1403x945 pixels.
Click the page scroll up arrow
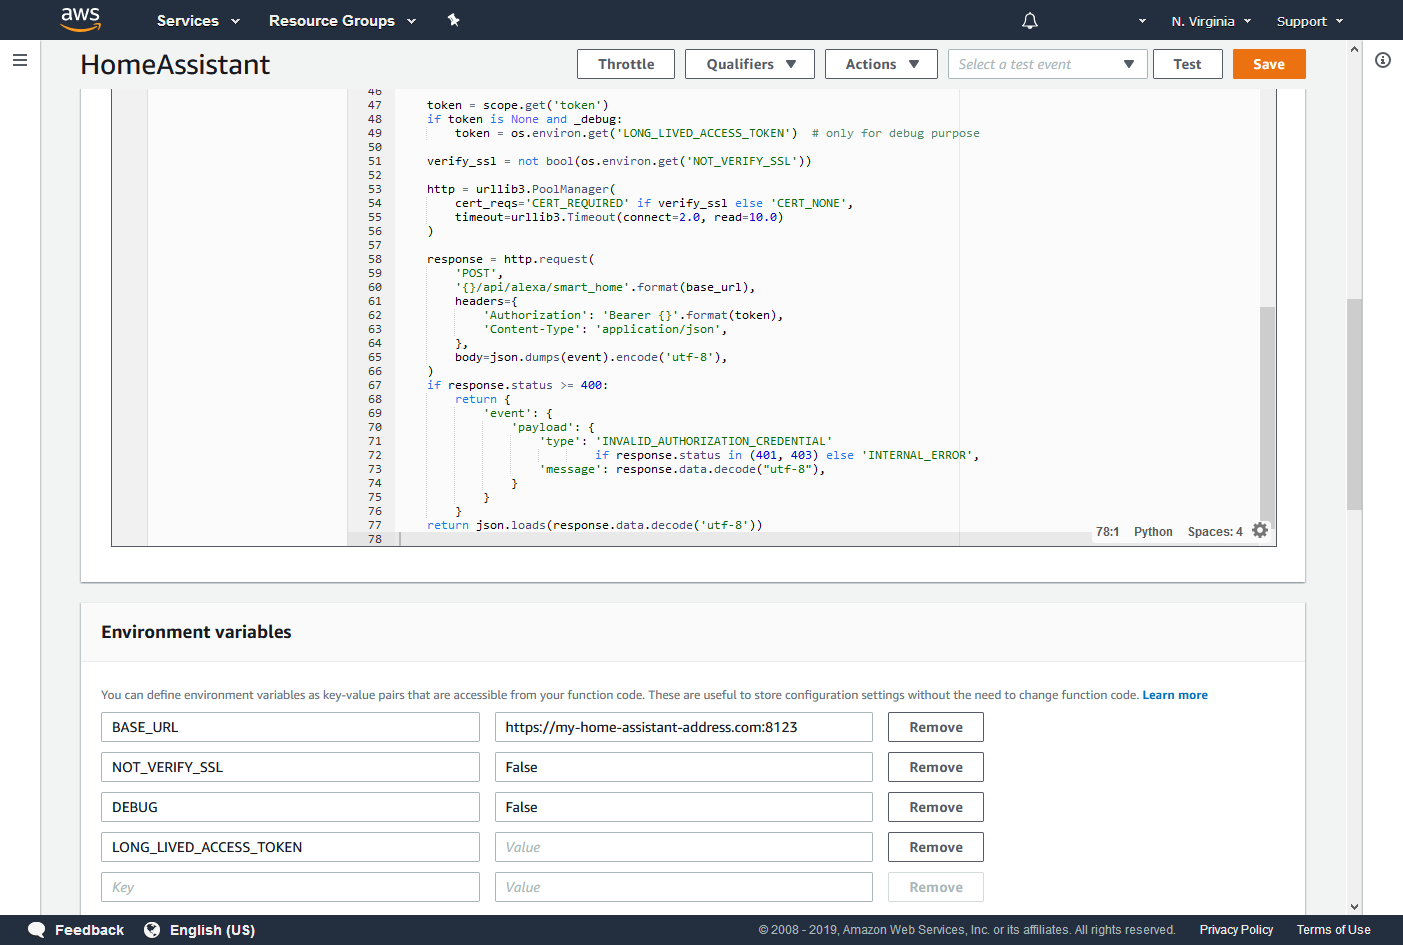pos(1355,48)
